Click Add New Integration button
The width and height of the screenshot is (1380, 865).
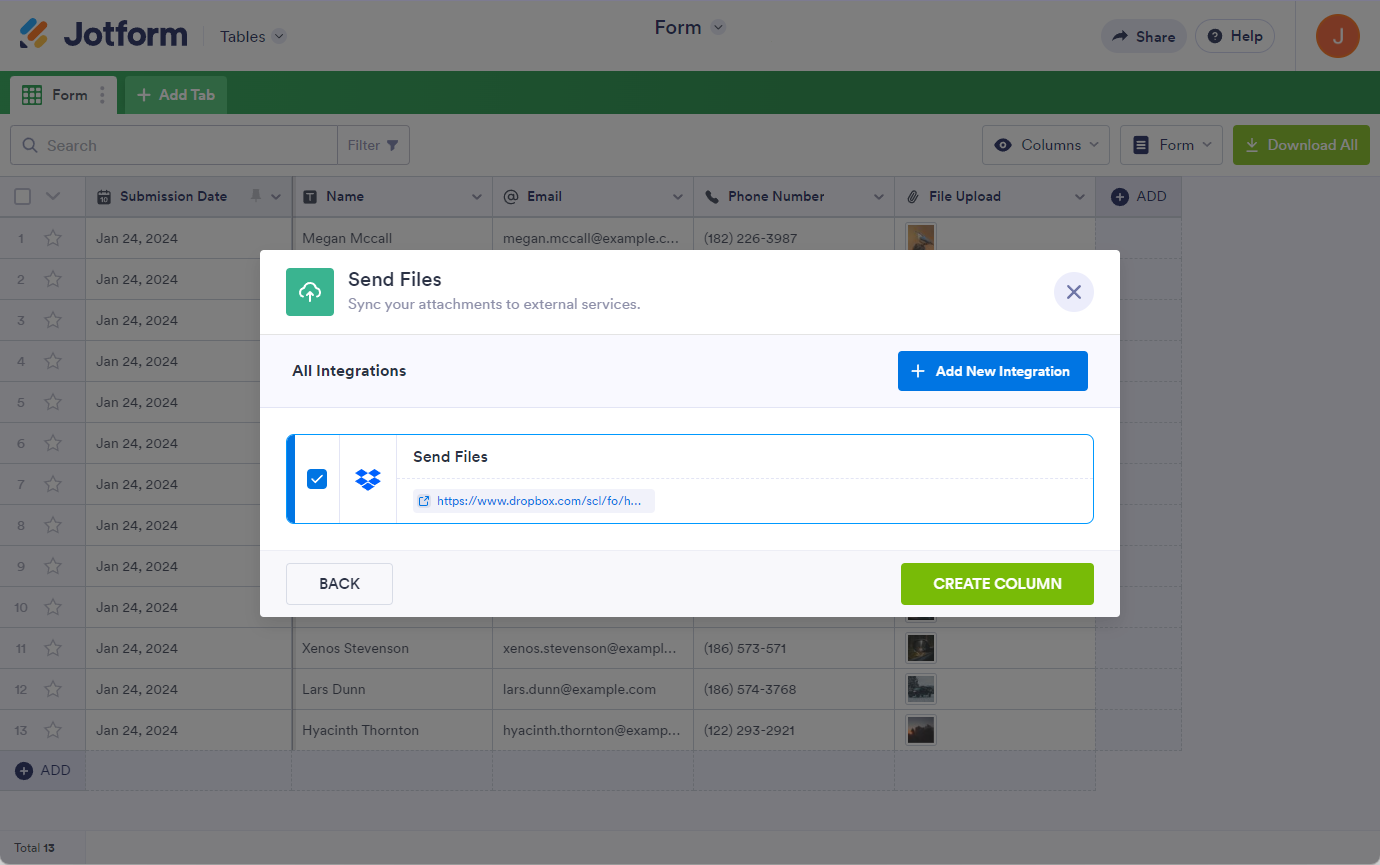[x=992, y=371]
